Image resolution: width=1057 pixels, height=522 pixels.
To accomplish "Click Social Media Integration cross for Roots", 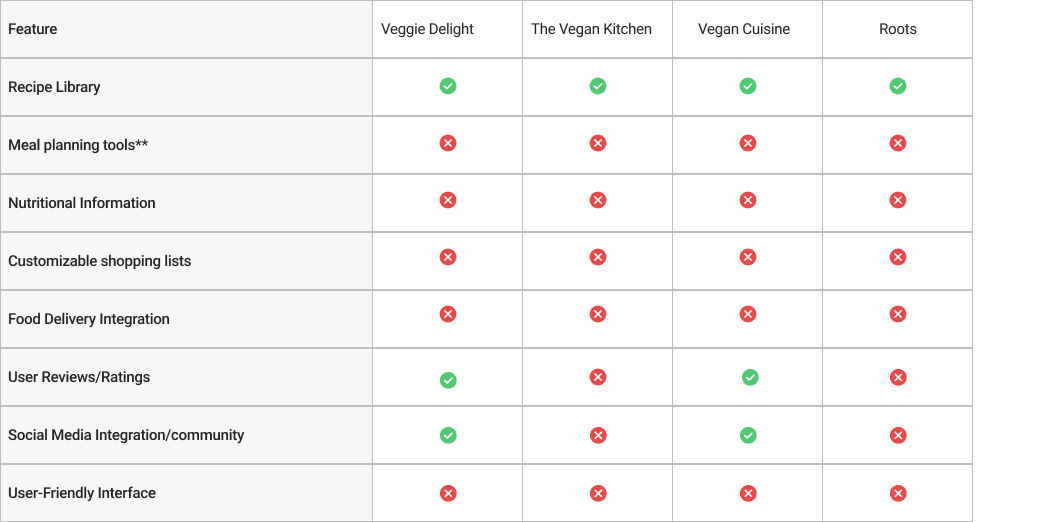I will (897, 436).
